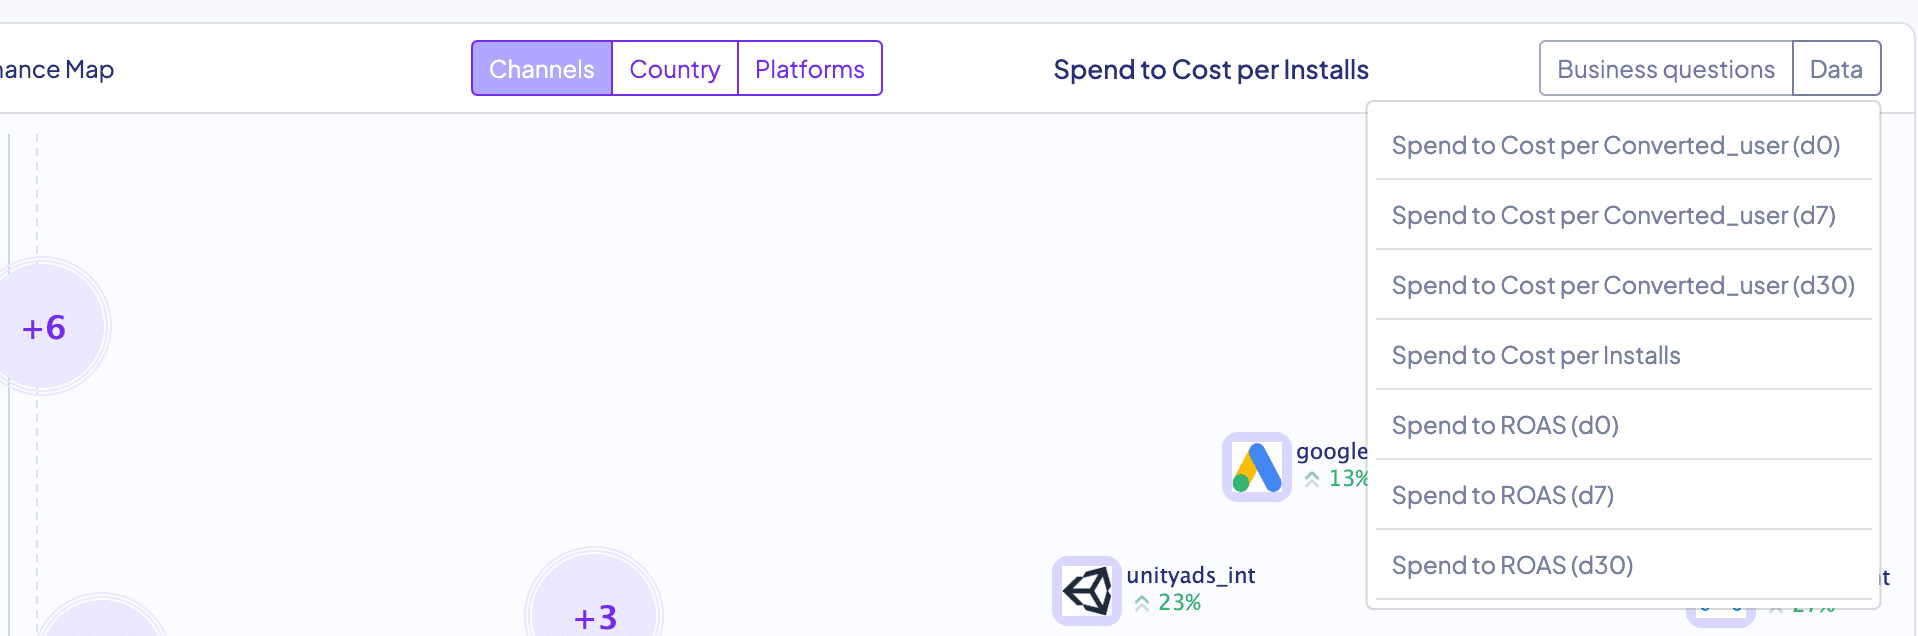
Task: Select Spend to Cost per Converted_user (d0)
Action: tap(1615, 146)
